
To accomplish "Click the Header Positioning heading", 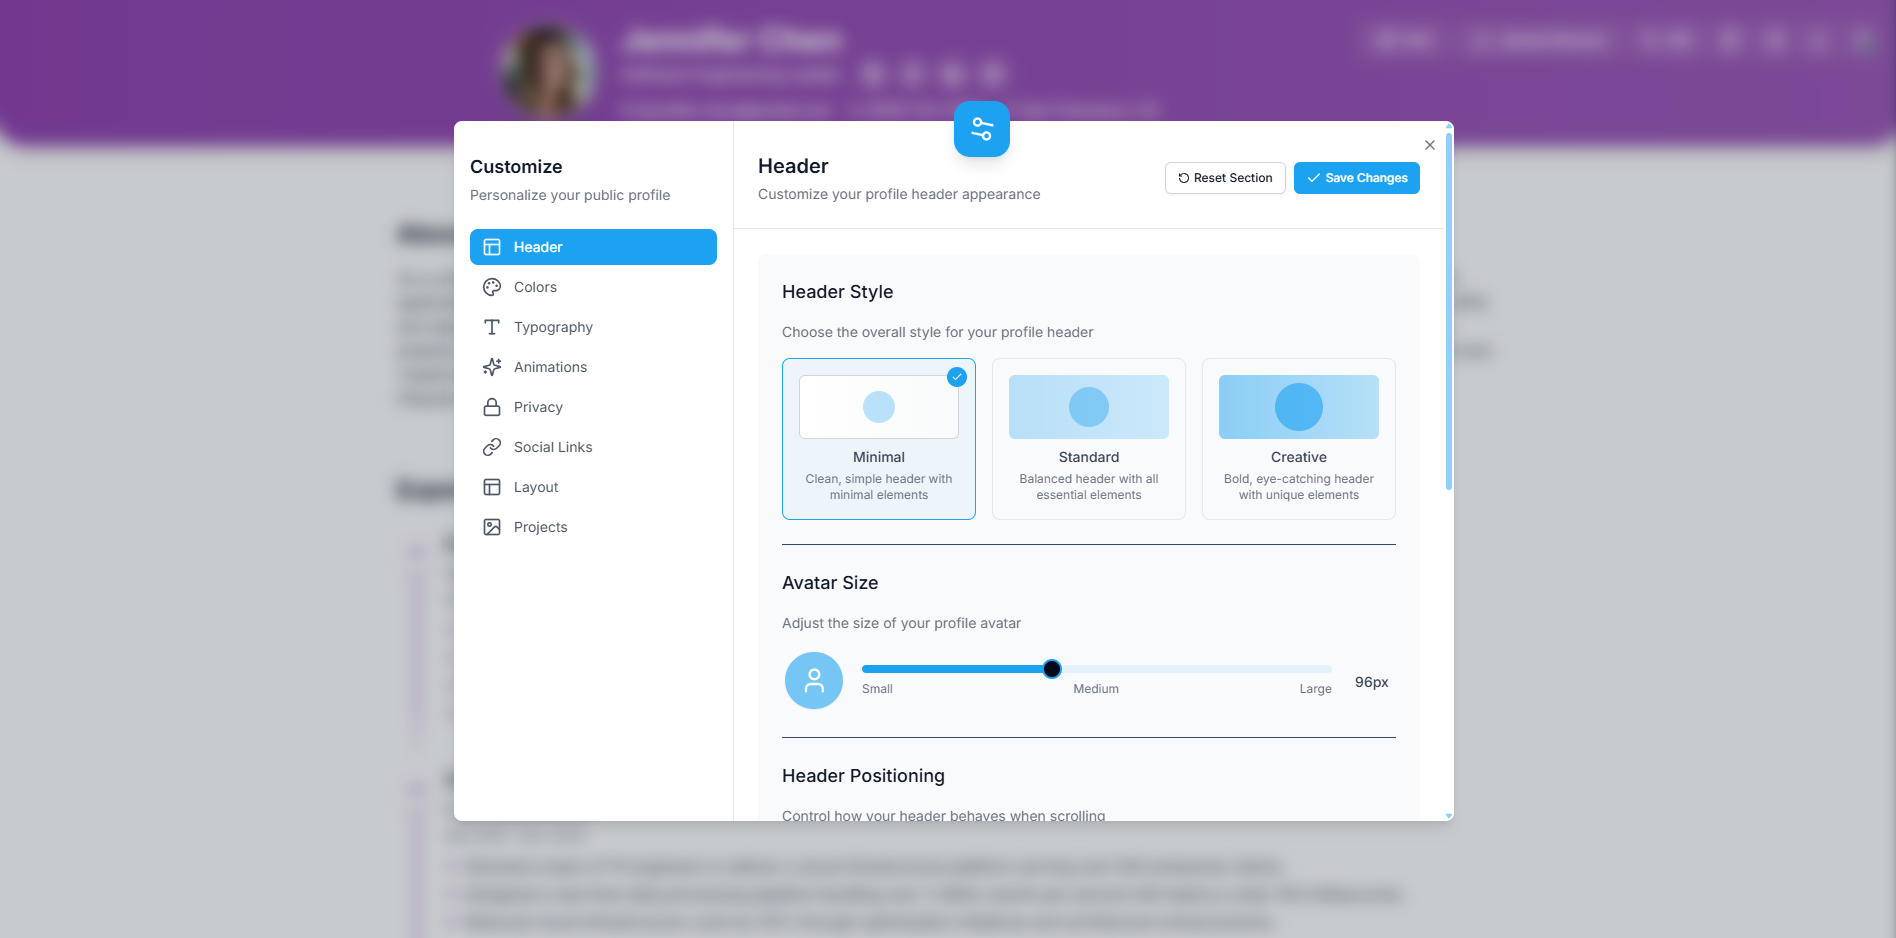I will click(863, 776).
